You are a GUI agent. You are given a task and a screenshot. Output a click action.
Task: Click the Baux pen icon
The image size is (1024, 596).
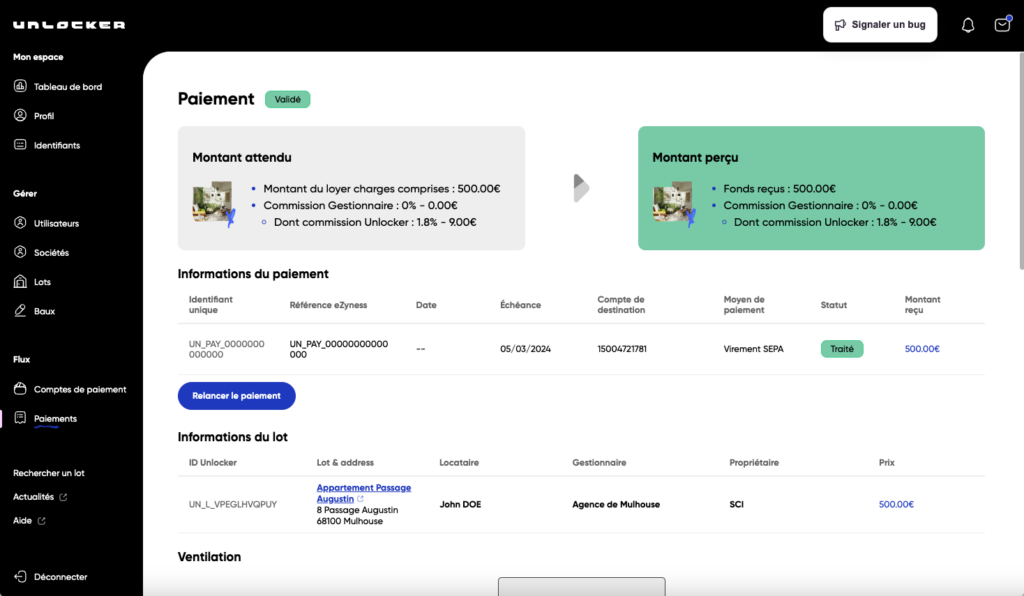pos(20,311)
